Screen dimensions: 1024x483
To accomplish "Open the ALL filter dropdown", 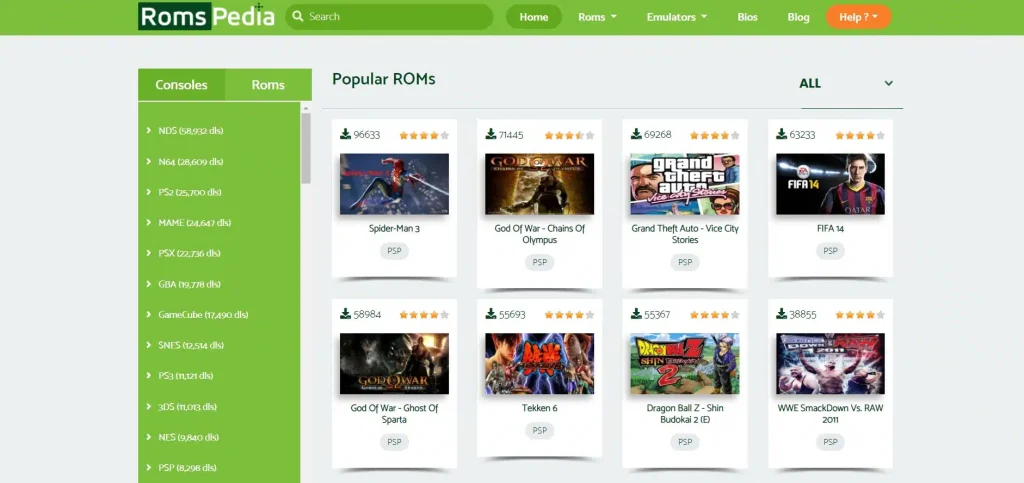I will click(852, 84).
